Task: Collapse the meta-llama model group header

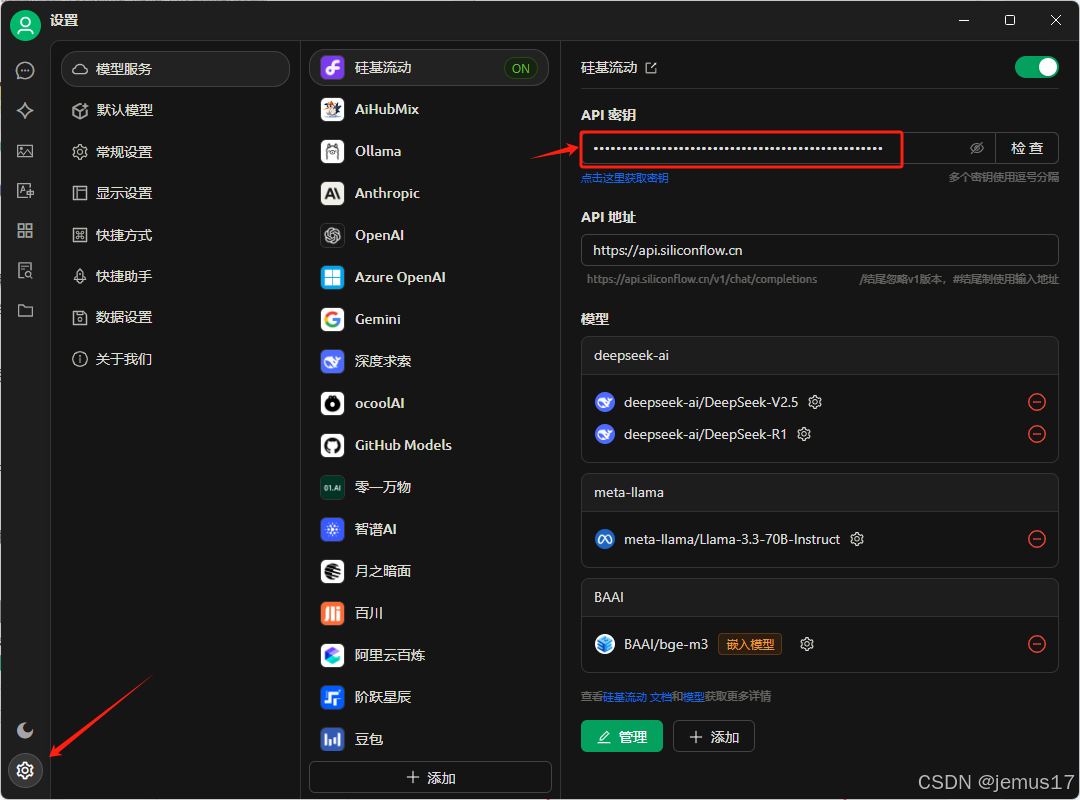Action: tap(820, 493)
